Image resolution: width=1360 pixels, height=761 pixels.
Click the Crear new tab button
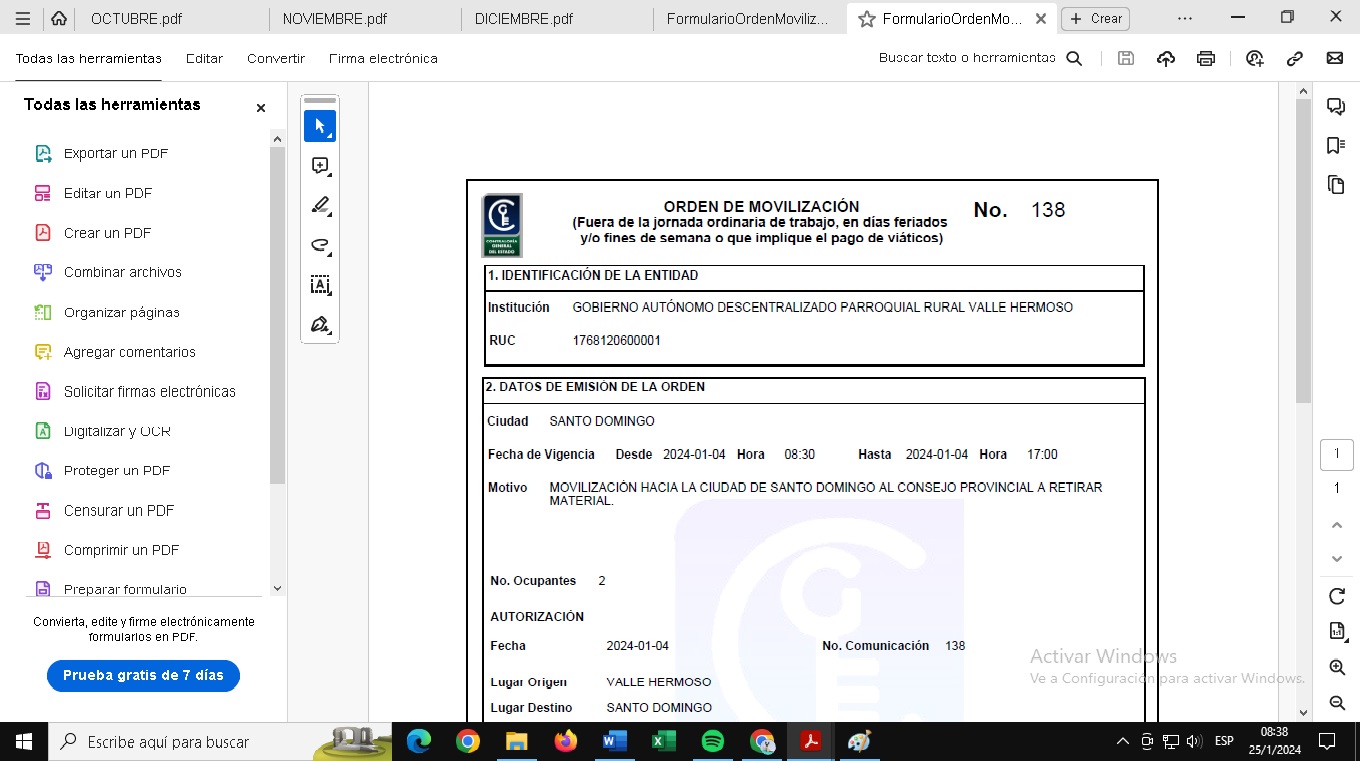[1095, 18]
